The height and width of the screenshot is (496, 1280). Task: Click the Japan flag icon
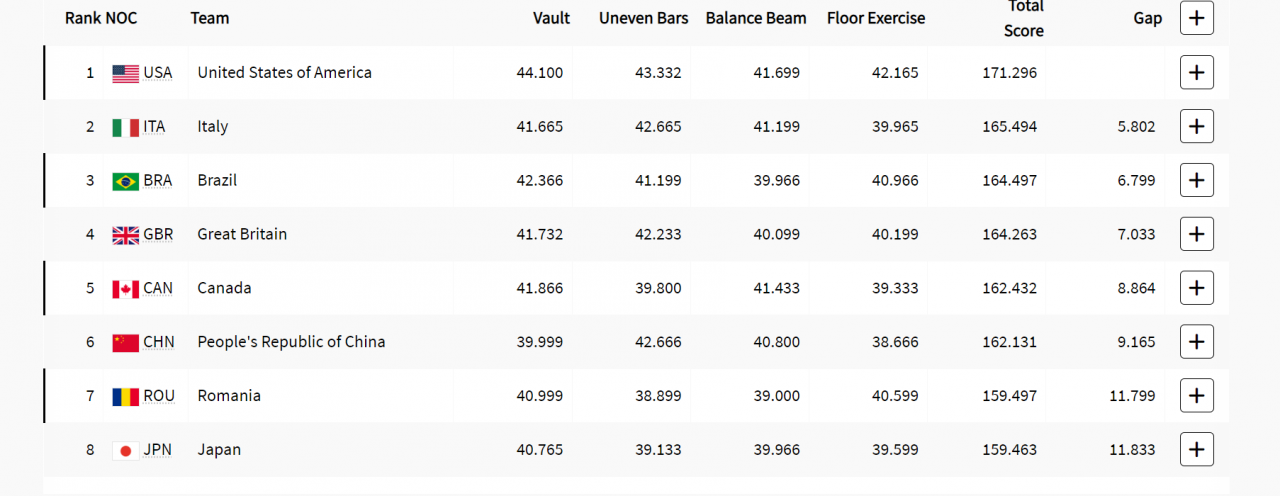(x=125, y=451)
